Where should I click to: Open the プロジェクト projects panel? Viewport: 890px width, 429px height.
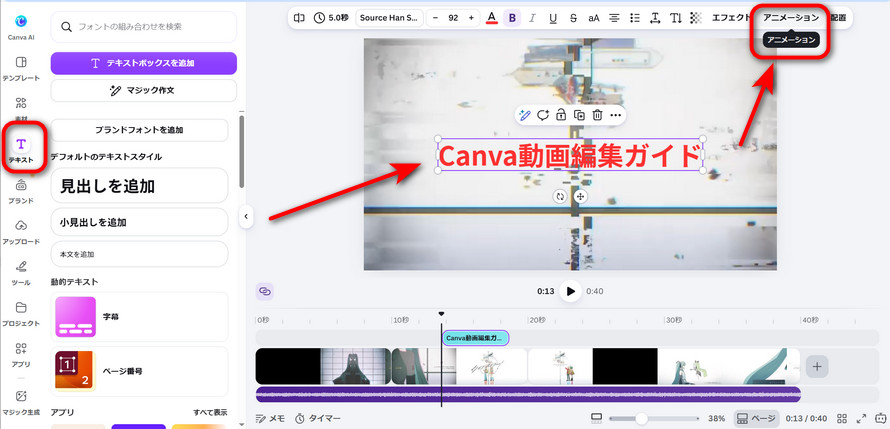click(x=21, y=313)
